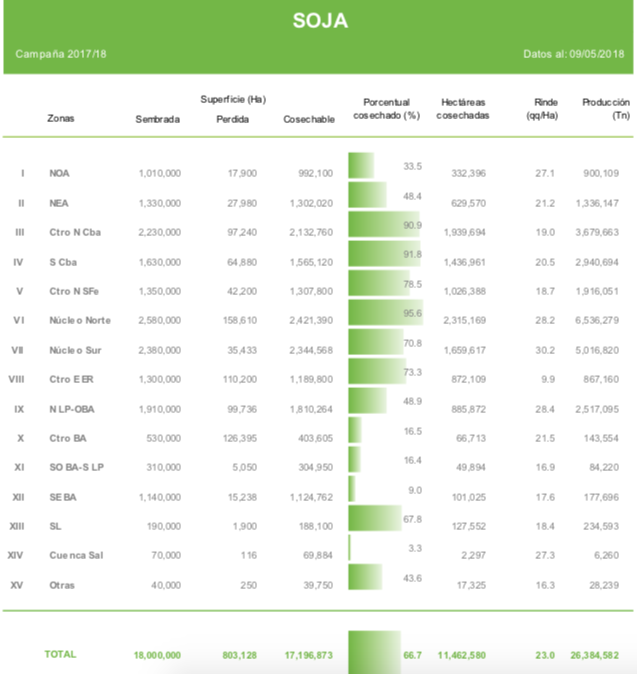
Task: Click the TOTAL percentage bar showing 66.7
Action: [374, 648]
